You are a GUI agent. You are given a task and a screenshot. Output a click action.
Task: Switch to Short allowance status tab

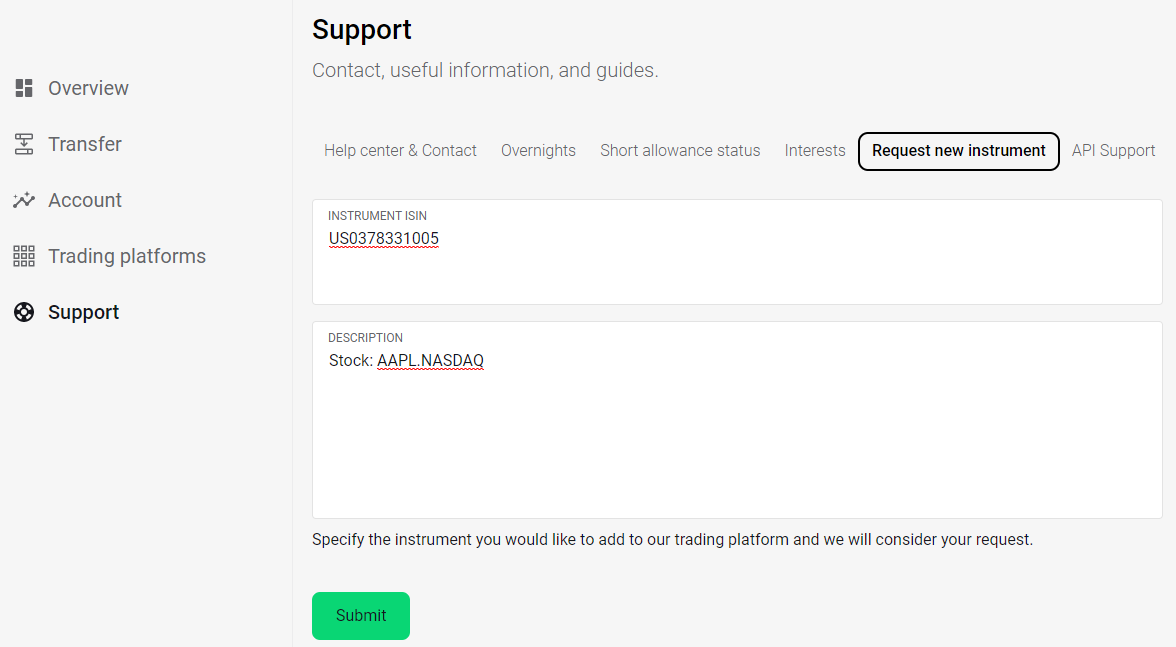(x=680, y=151)
